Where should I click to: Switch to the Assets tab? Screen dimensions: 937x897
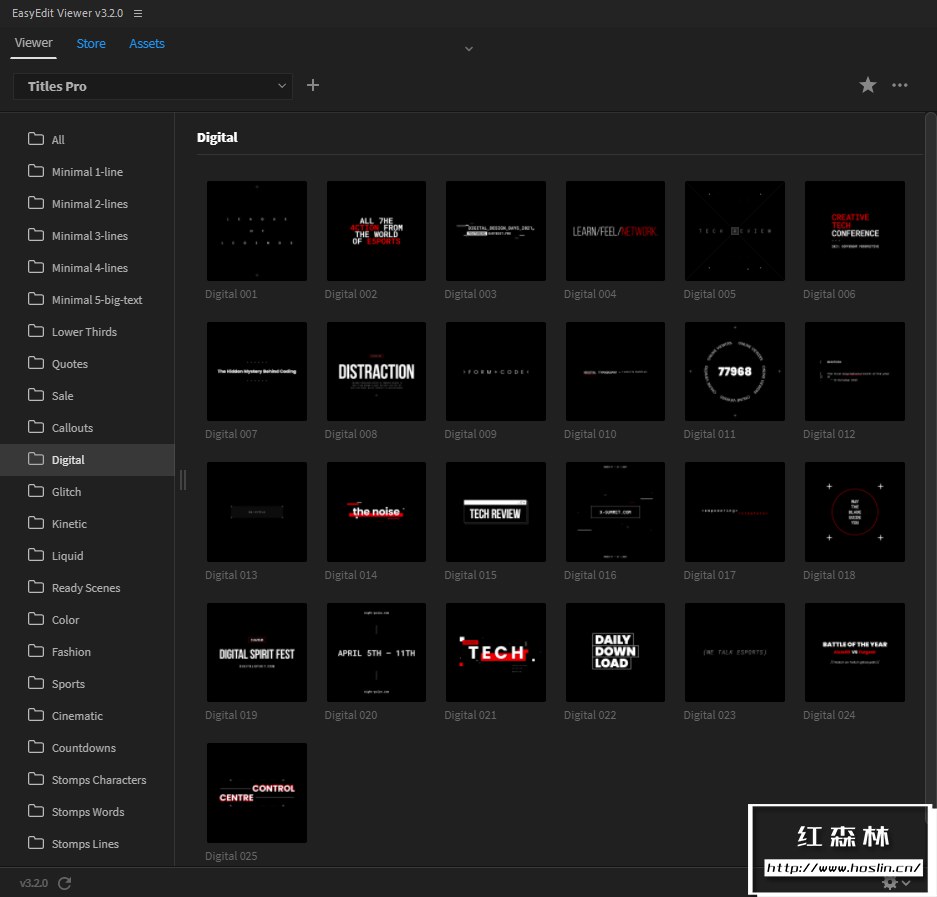point(147,43)
